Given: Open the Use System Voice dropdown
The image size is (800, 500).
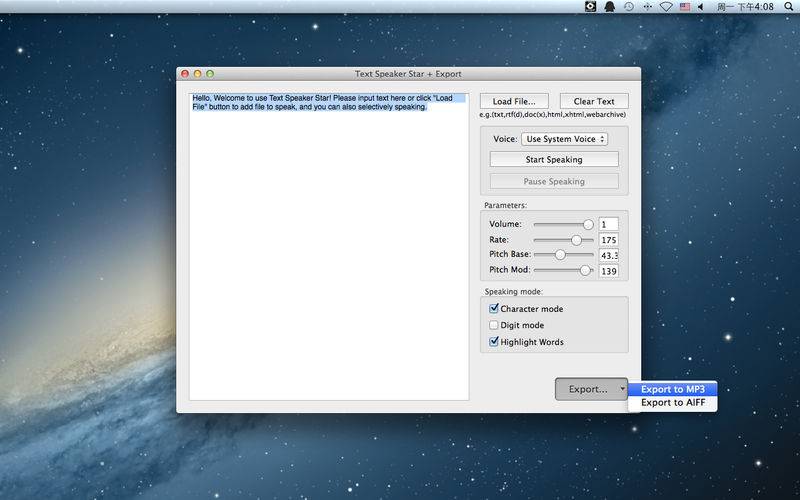Looking at the screenshot, I should 564,139.
